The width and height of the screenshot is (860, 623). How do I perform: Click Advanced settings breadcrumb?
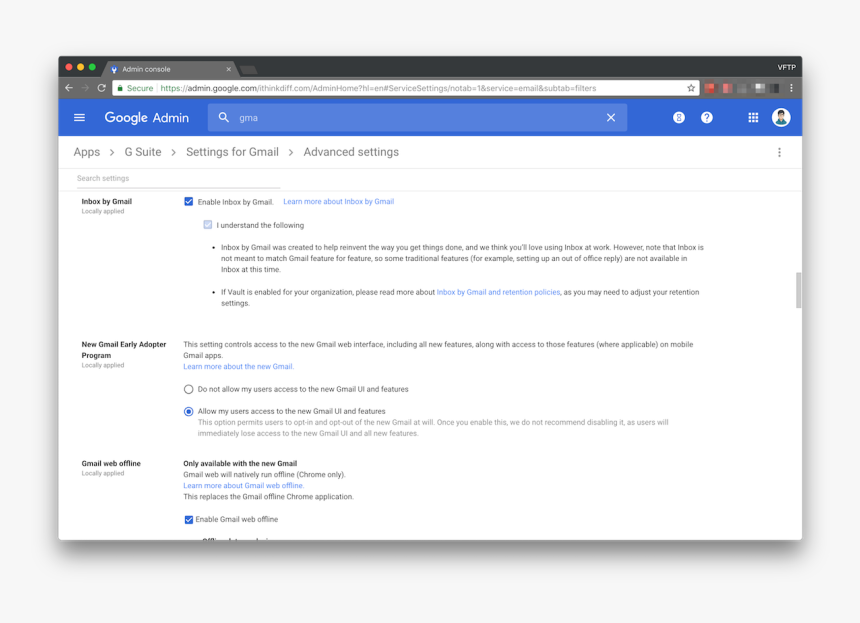click(x=351, y=152)
